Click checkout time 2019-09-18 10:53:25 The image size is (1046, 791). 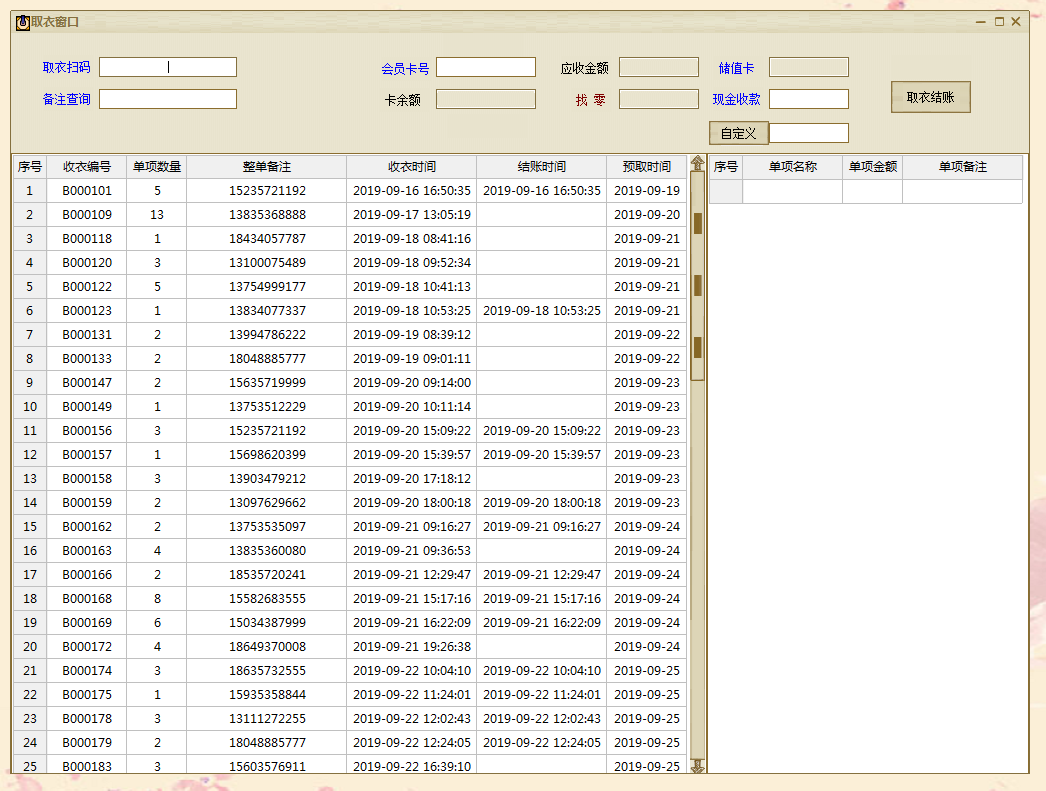click(x=542, y=311)
